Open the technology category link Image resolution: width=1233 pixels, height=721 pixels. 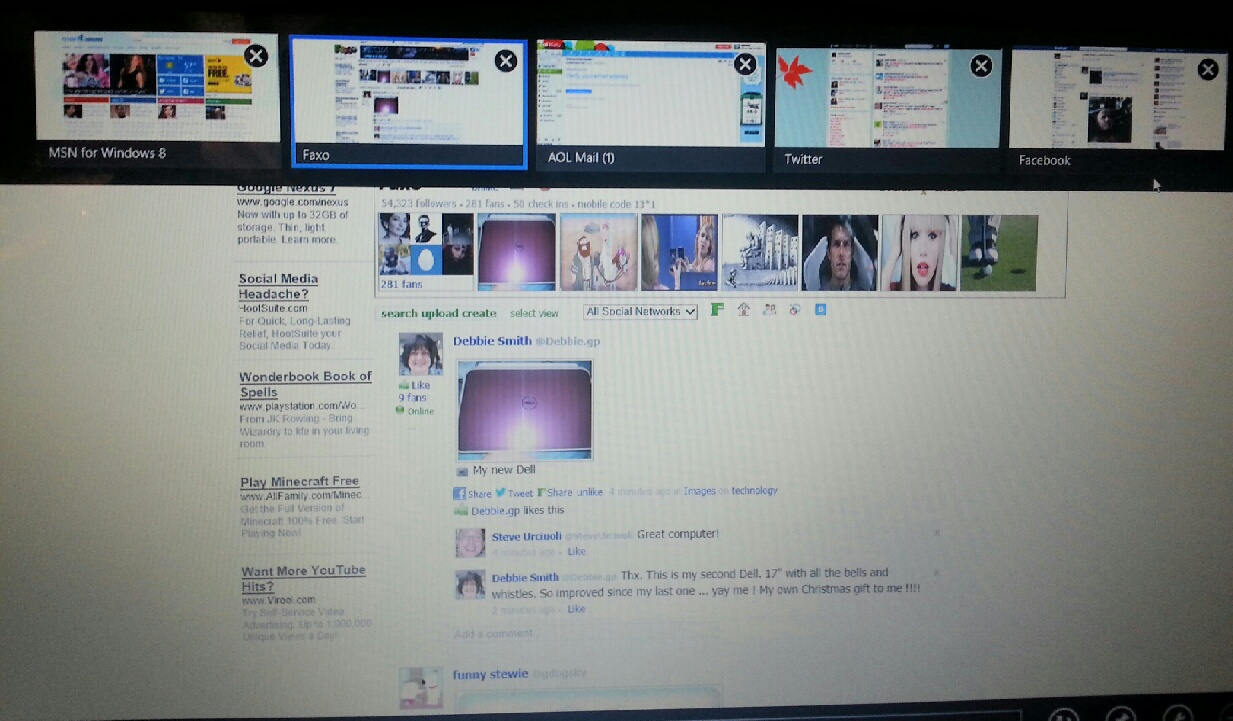pyautogui.click(x=754, y=491)
